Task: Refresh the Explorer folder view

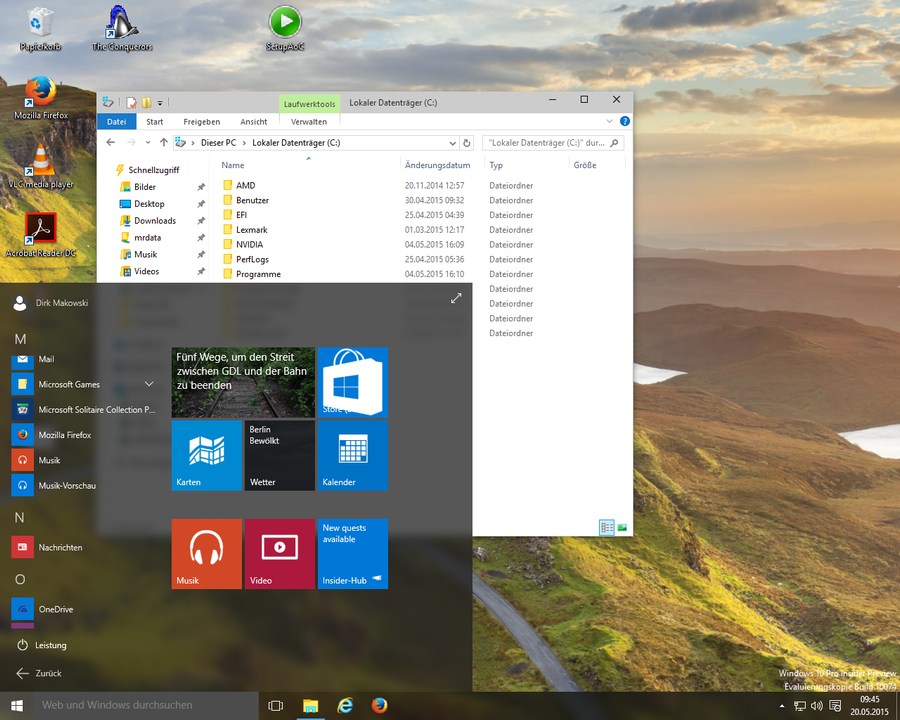Action: (x=467, y=143)
